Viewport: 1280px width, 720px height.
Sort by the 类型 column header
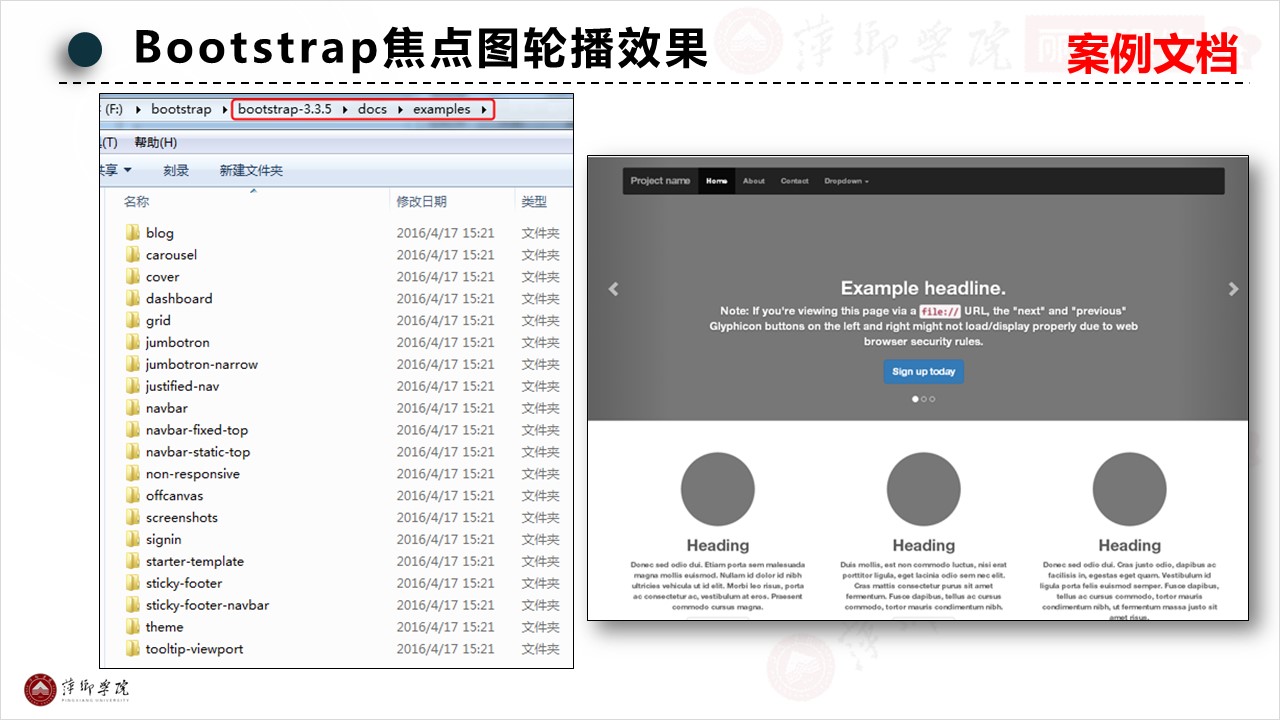pos(534,201)
